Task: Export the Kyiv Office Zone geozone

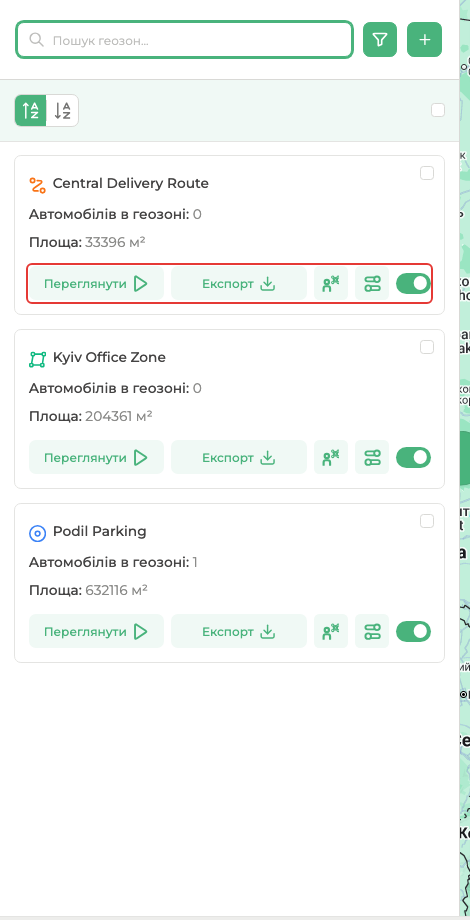Action: coord(239,457)
